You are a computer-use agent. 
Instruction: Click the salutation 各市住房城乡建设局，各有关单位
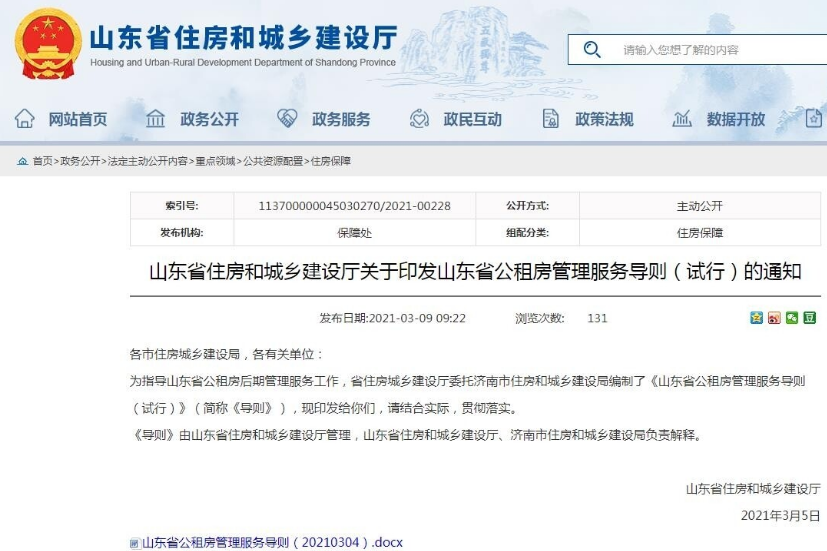pos(226,354)
